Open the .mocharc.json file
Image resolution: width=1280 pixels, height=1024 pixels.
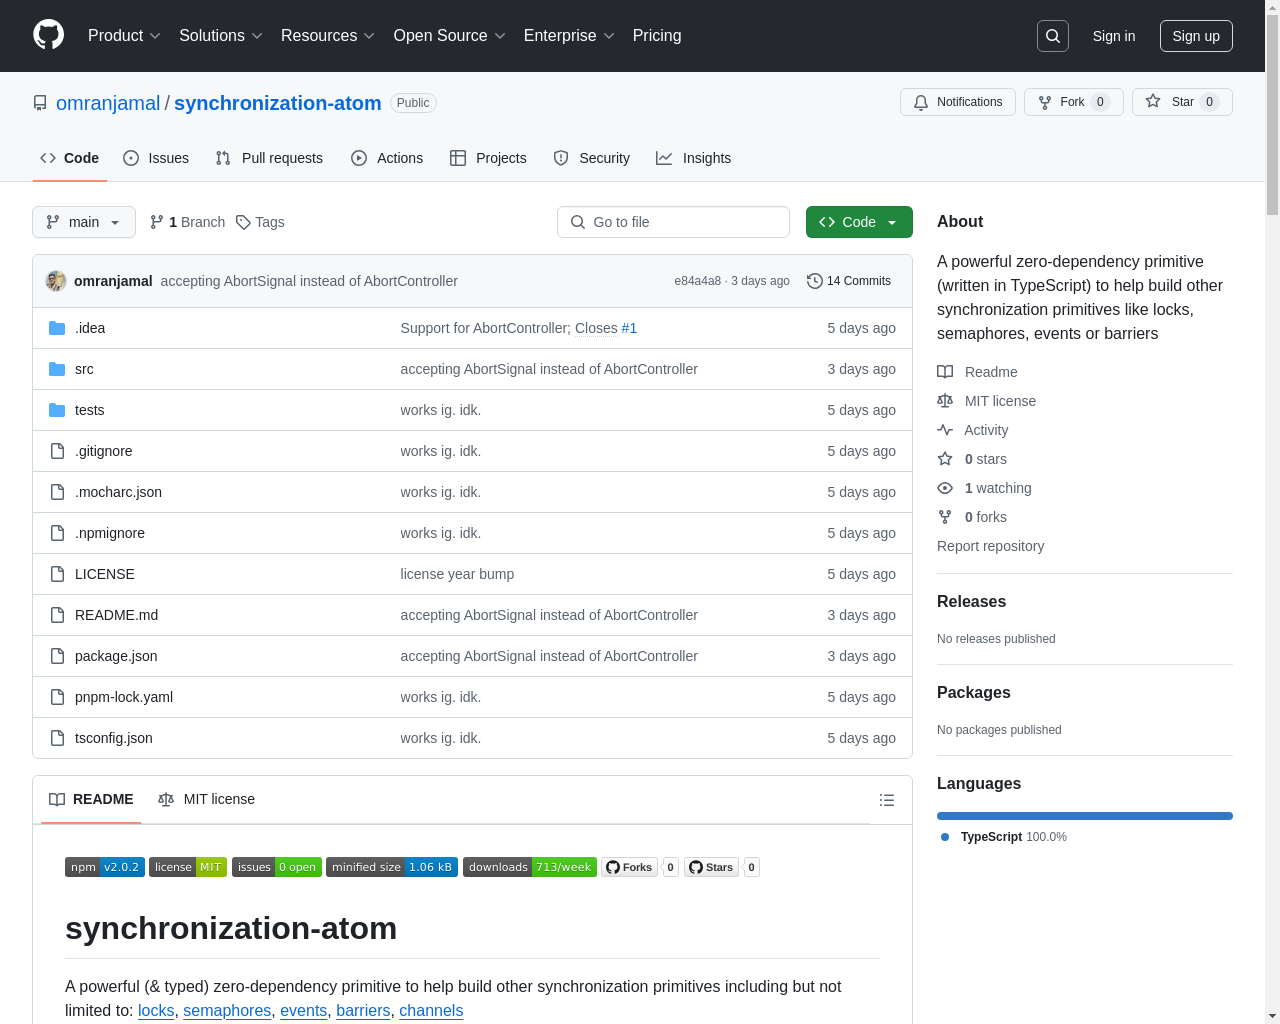[x=118, y=492]
